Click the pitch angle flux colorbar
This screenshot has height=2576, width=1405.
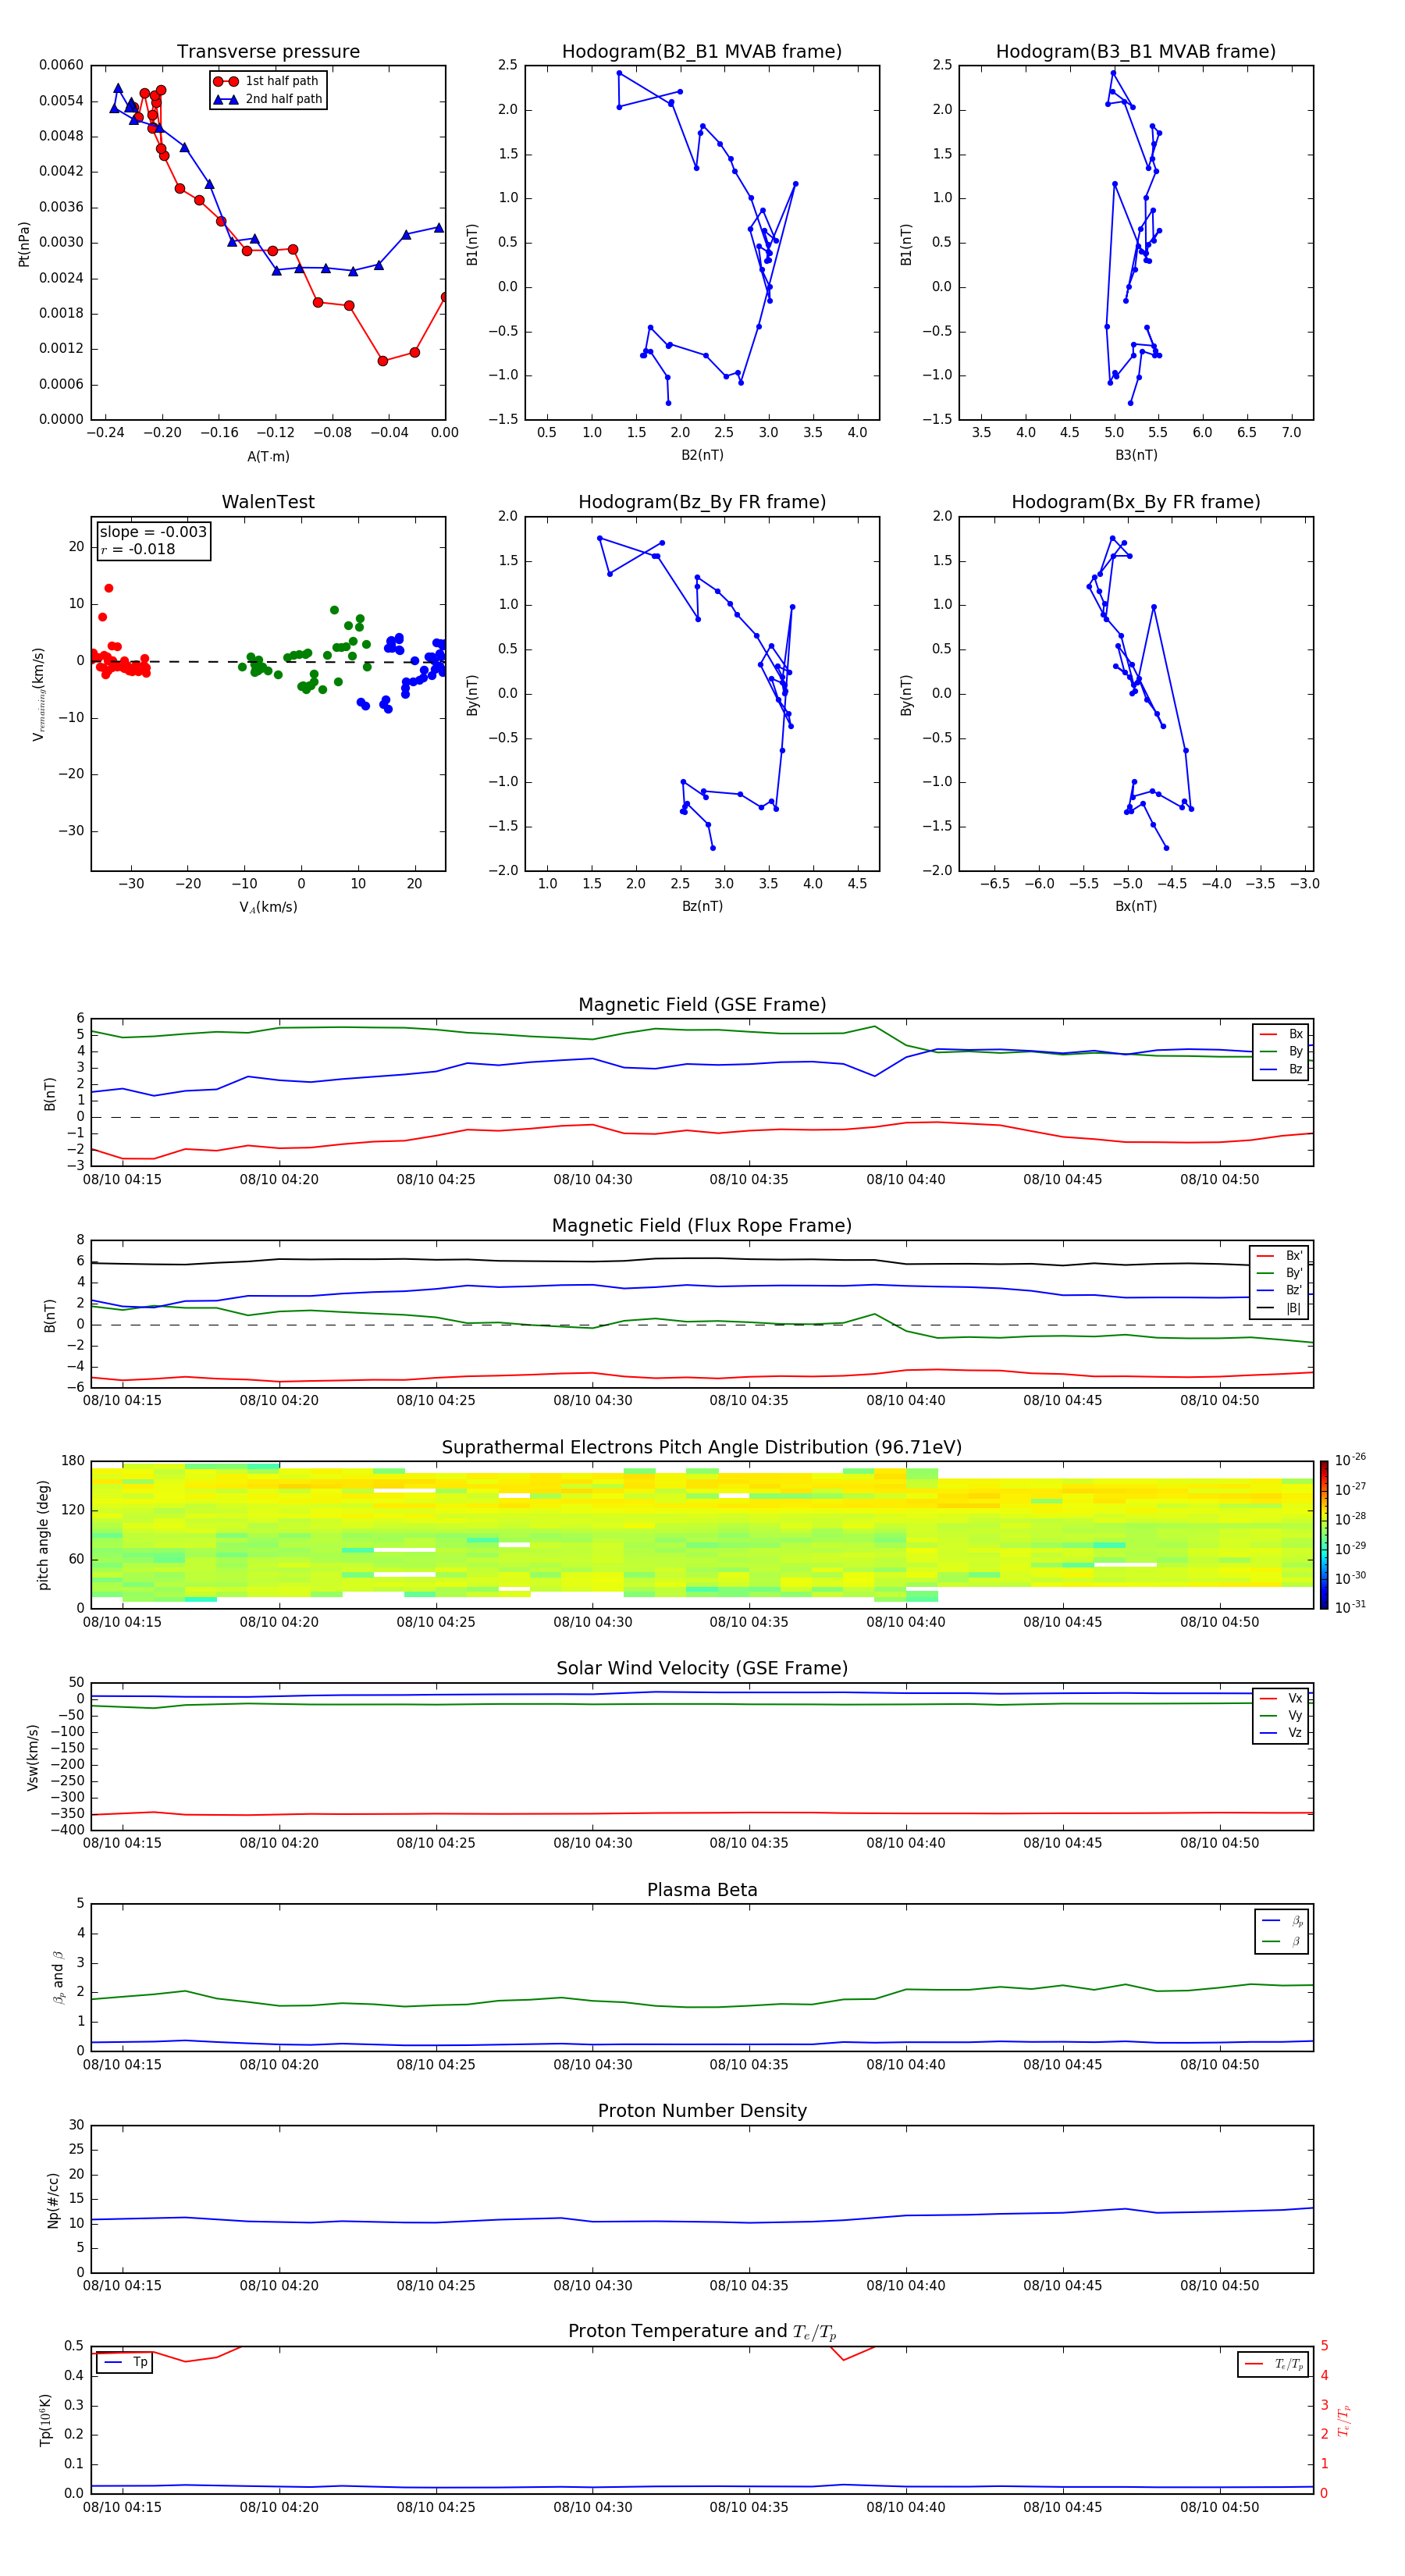pos(1323,1535)
